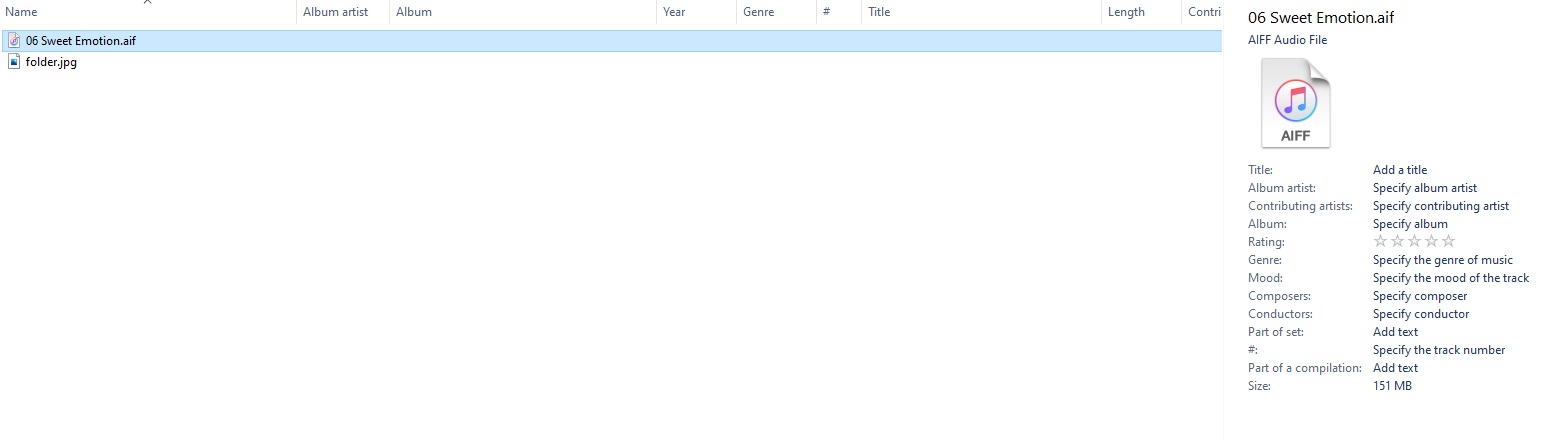Click the sort arrow above Name column
The image size is (1560, 441).
(x=148, y=2)
